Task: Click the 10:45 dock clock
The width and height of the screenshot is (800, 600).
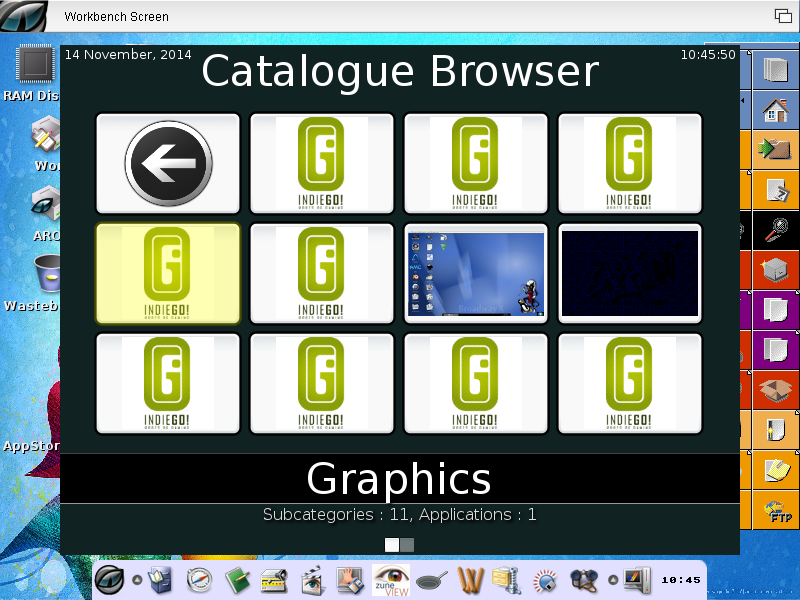Action: pyautogui.click(x=681, y=580)
